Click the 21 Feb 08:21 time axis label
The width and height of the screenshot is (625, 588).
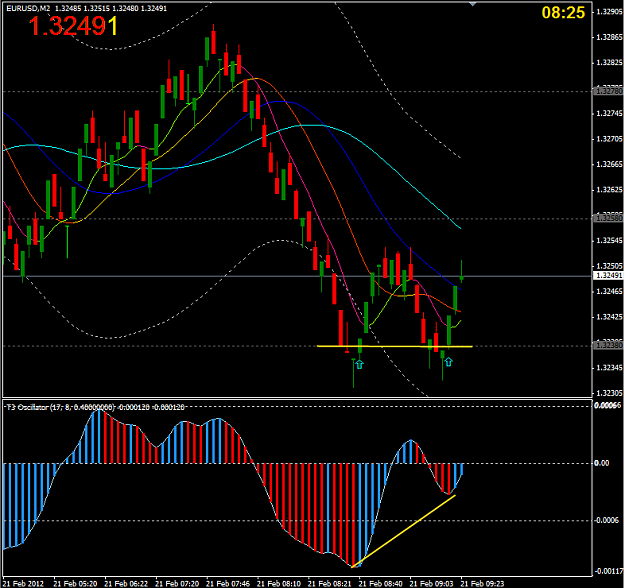pyautogui.click(x=330, y=584)
